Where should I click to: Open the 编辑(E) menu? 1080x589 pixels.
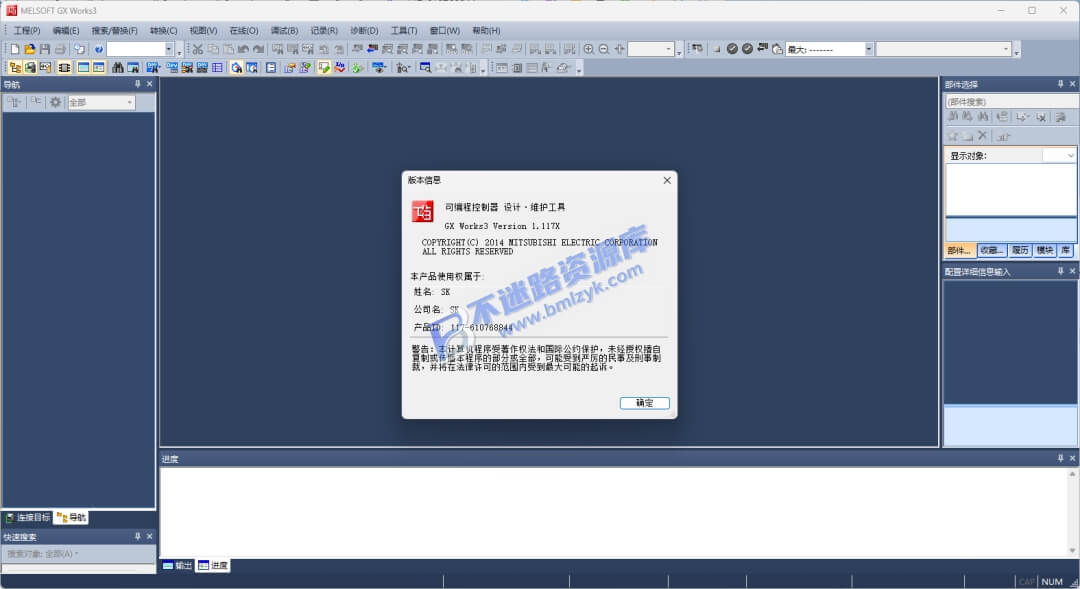click(x=65, y=30)
